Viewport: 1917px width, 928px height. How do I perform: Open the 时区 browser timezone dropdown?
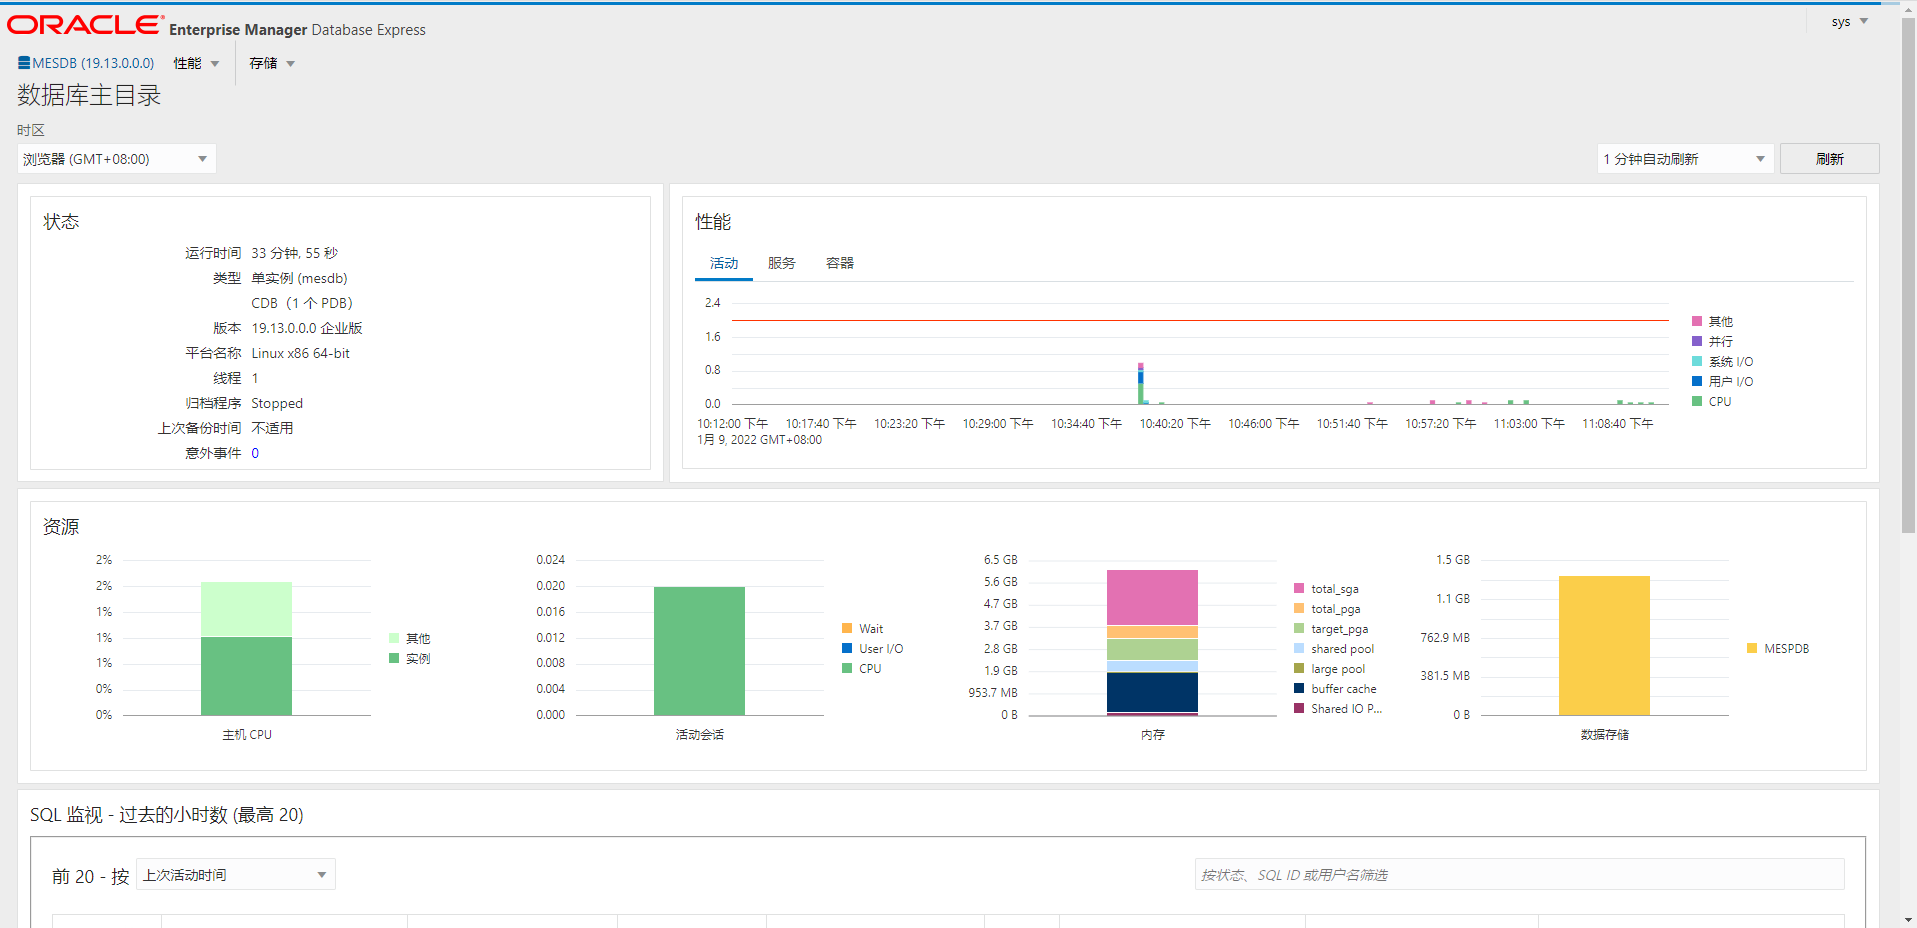pyautogui.click(x=116, y=159)
